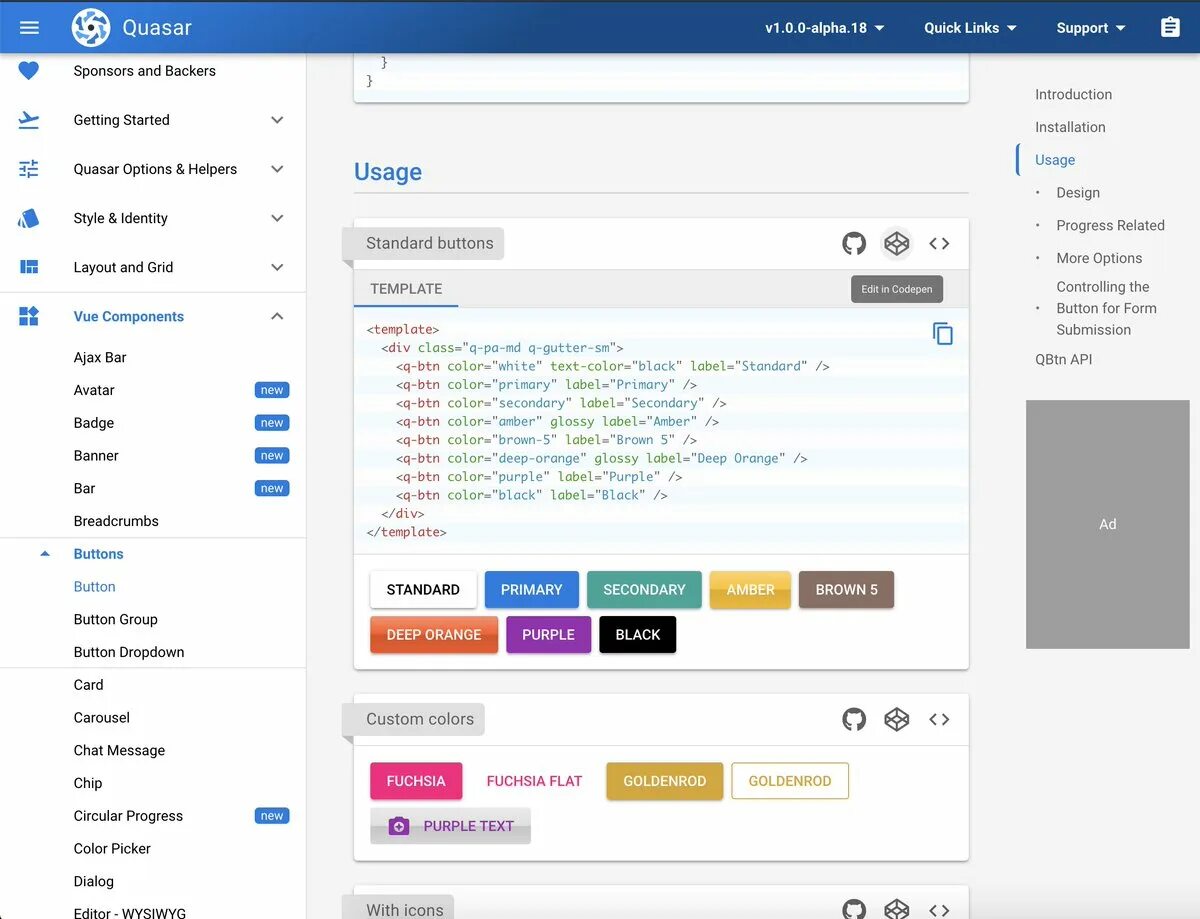The width and height of the screenshot is (1200, 919).
Task: Open Sponsors and Backers page
Action: click(145, 71)
